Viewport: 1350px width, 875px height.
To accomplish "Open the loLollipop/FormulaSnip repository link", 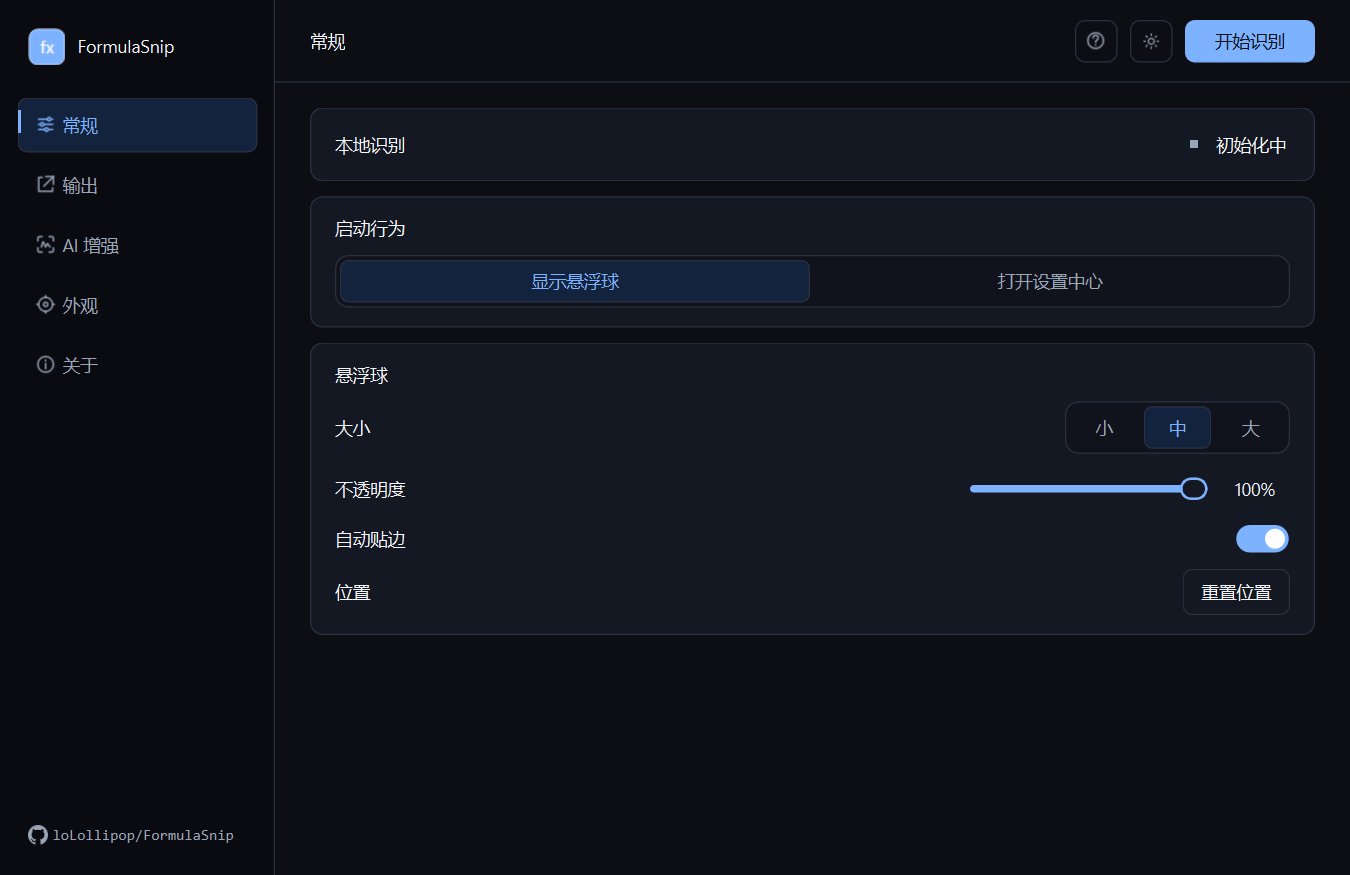I will pos(143,835).
